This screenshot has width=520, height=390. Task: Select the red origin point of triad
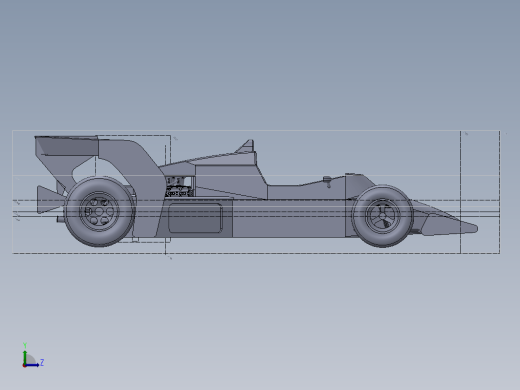[24, 366]
